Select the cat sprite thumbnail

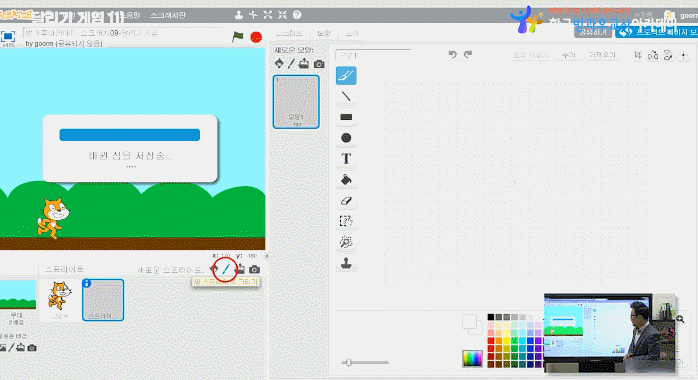[x=60, y=299]
